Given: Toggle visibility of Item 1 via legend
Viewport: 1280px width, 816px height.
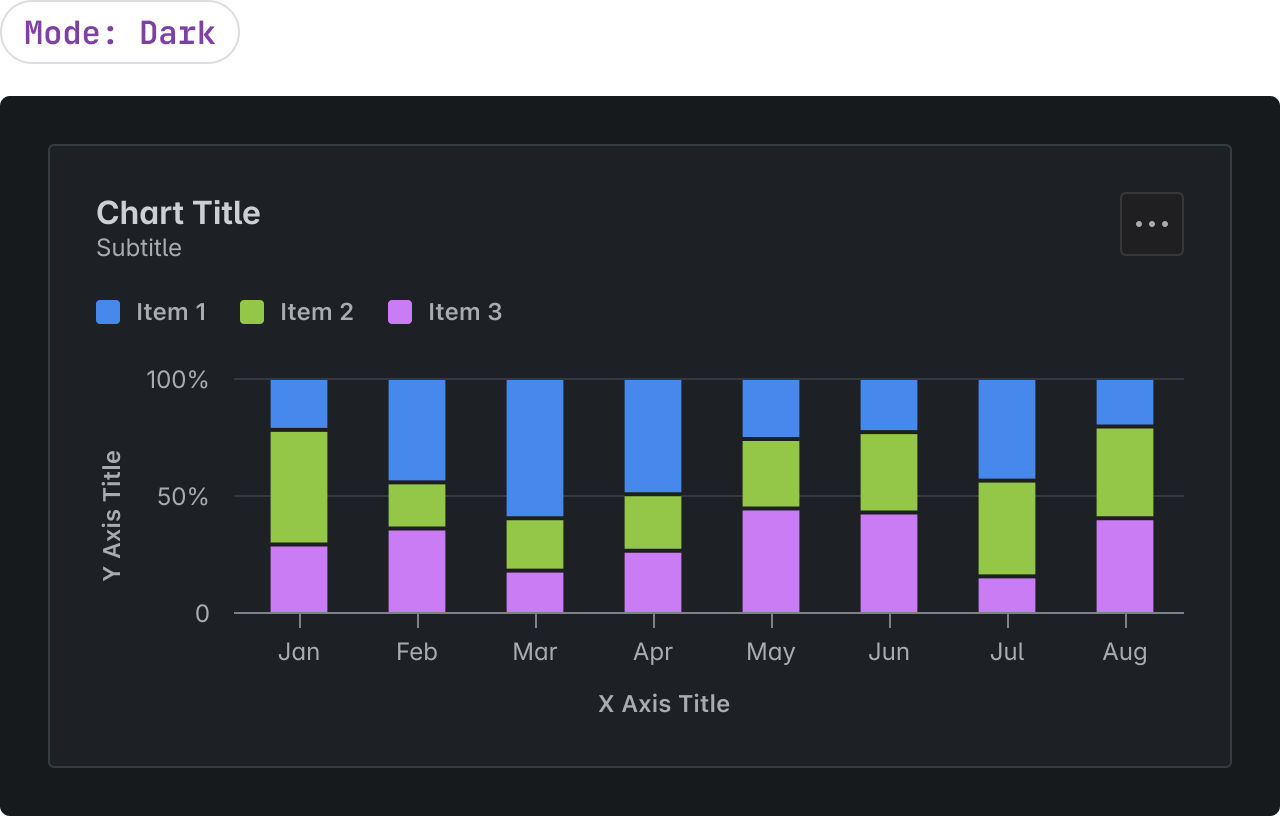Looking at the screenshot, I should click(x=170, y=312).
